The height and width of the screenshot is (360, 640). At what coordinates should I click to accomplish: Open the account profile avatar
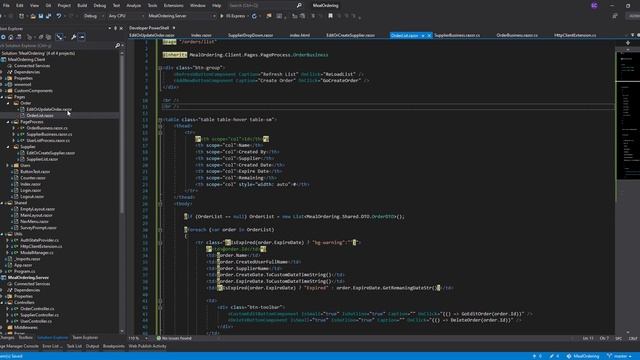click(x=594, y=6)
